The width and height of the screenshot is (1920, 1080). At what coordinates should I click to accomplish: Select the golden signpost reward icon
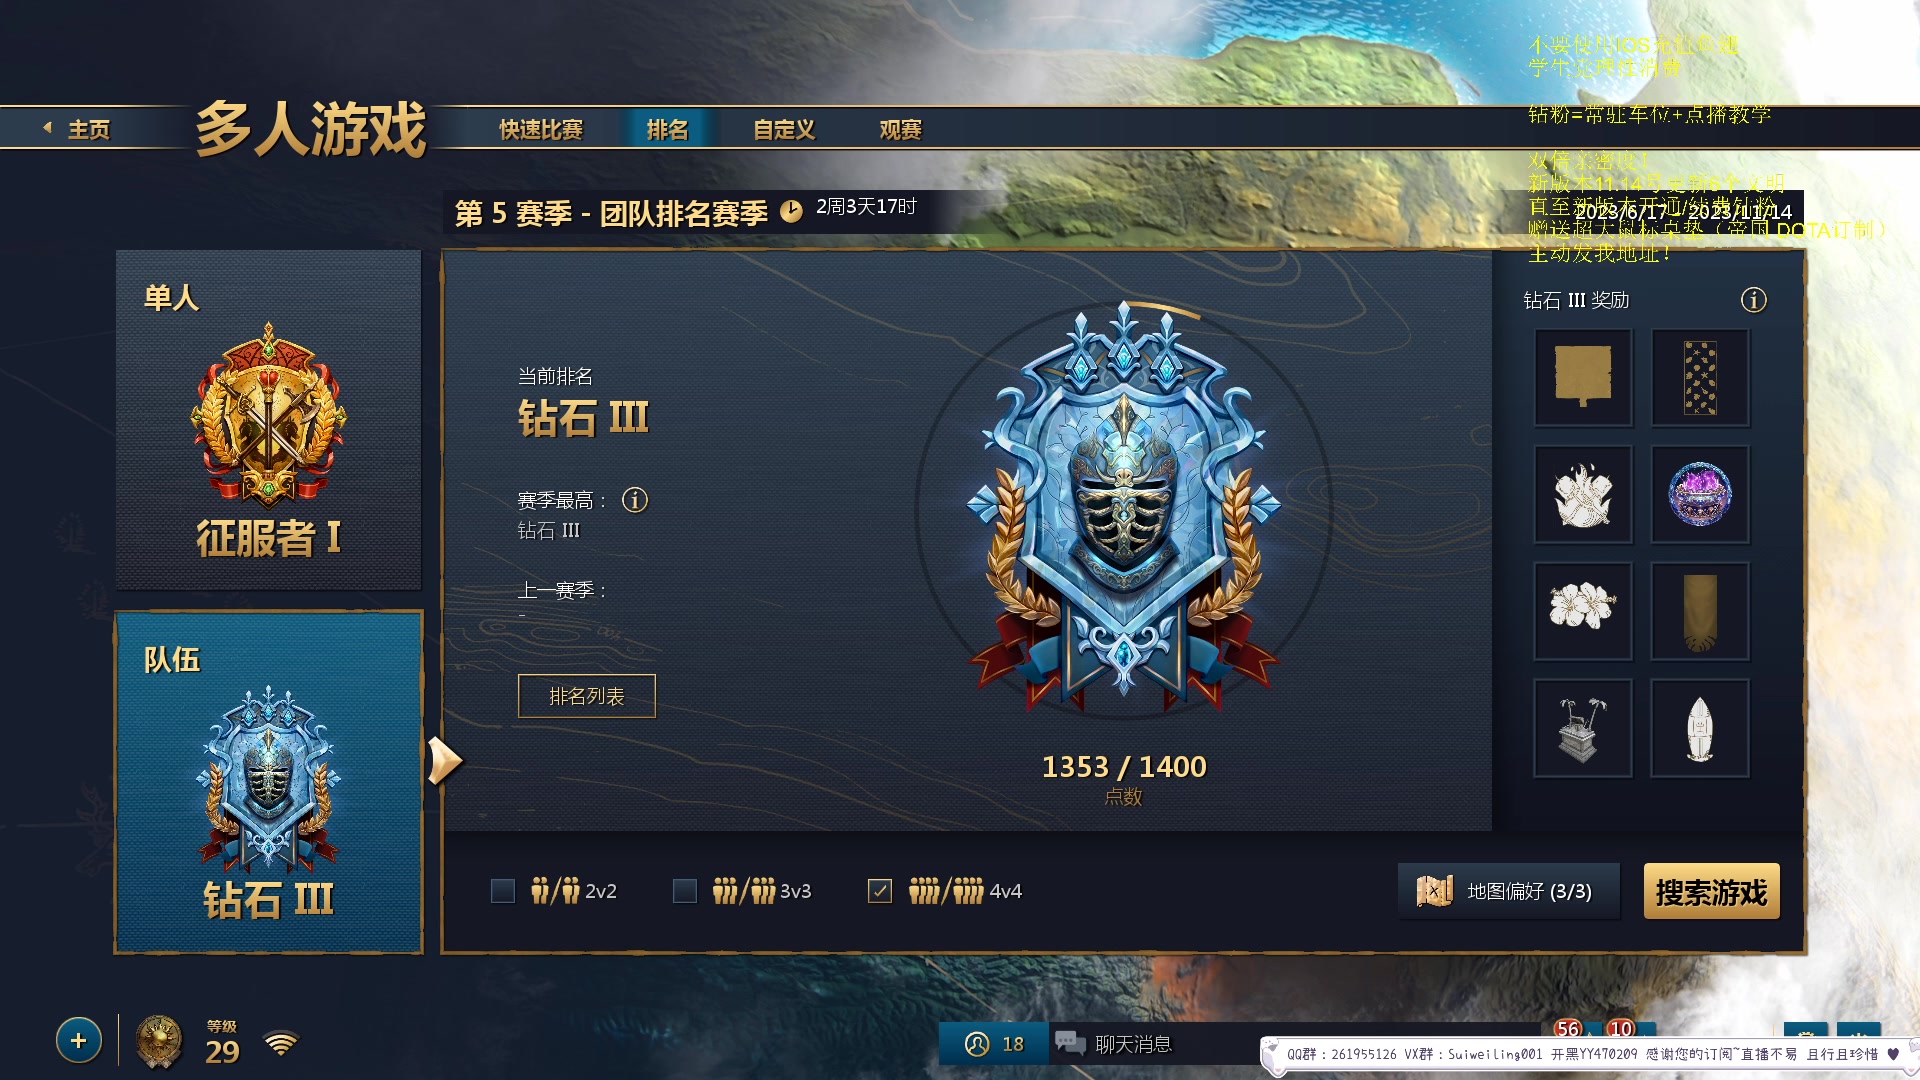(1583, 378)
